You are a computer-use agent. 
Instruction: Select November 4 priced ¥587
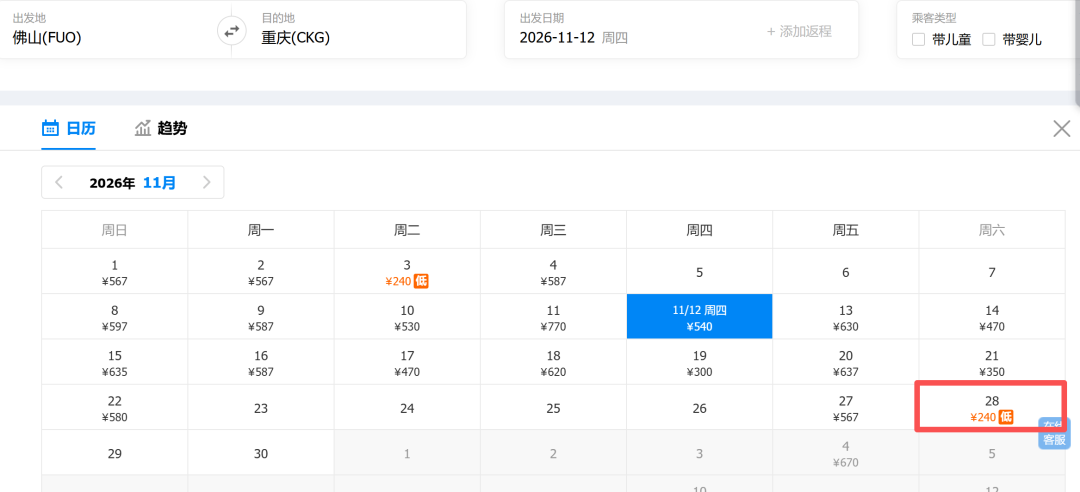tap(554, 271)
